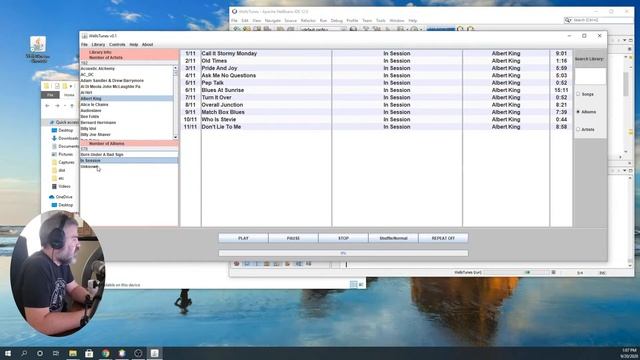Select song Who Is Stevie

pos(218,120)
